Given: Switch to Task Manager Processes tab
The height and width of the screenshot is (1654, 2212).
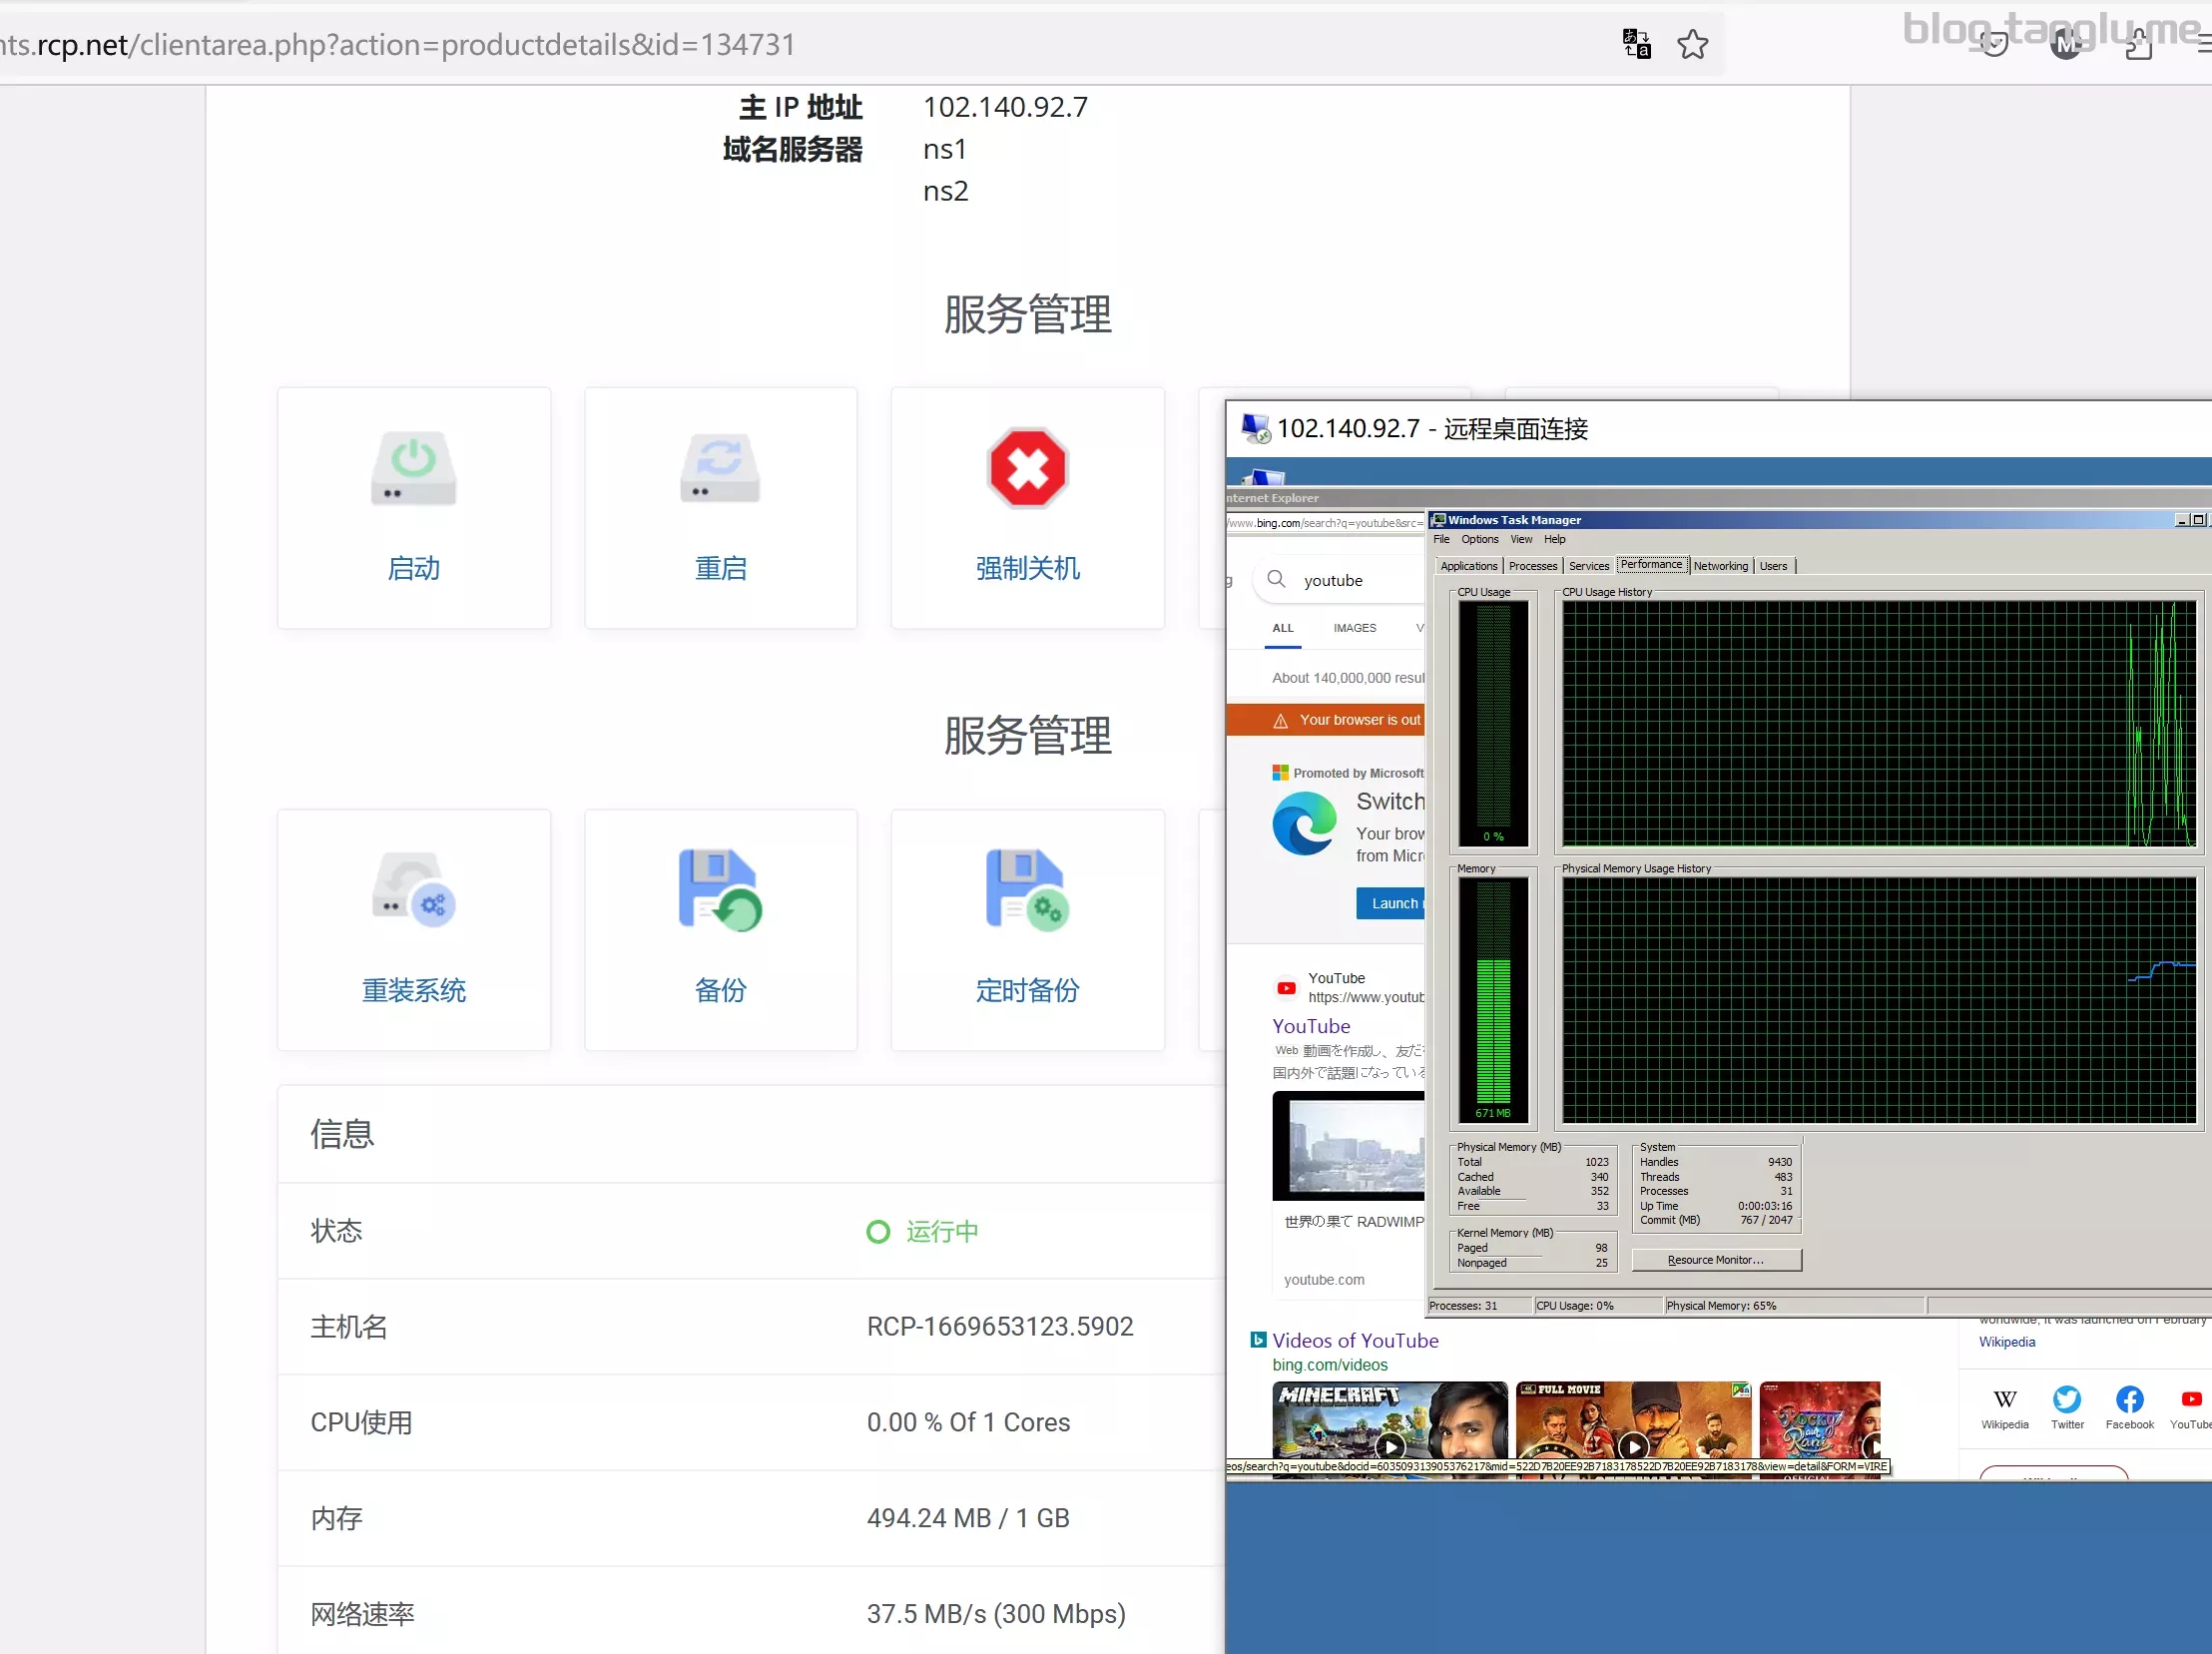Looking at the screenshot, I should click(x=1532, y=566).
